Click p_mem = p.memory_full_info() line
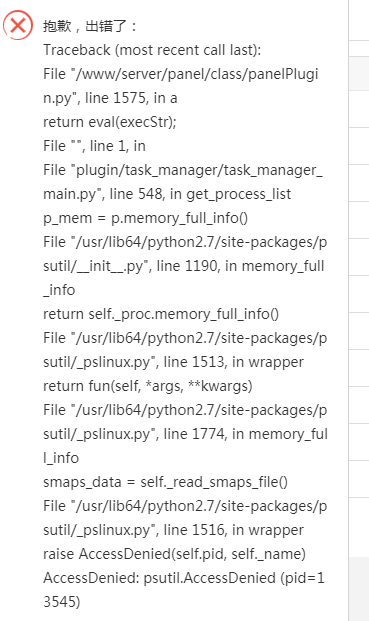 coord(145,218)
